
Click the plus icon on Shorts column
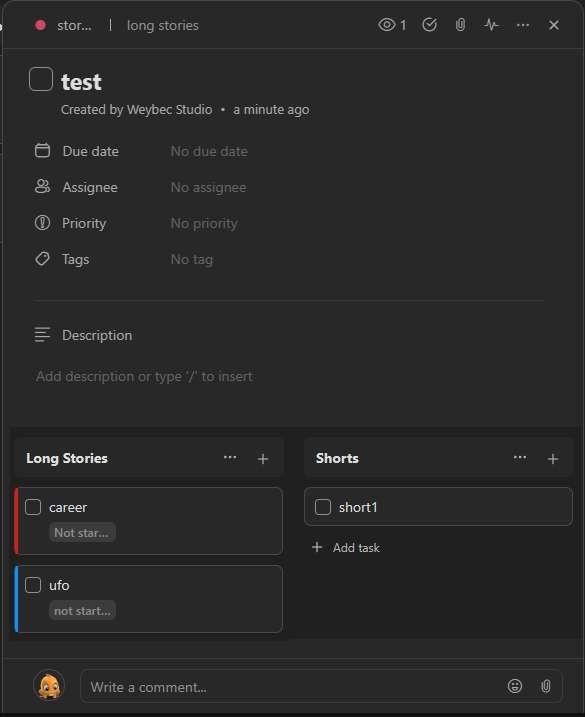coord(553,459)
